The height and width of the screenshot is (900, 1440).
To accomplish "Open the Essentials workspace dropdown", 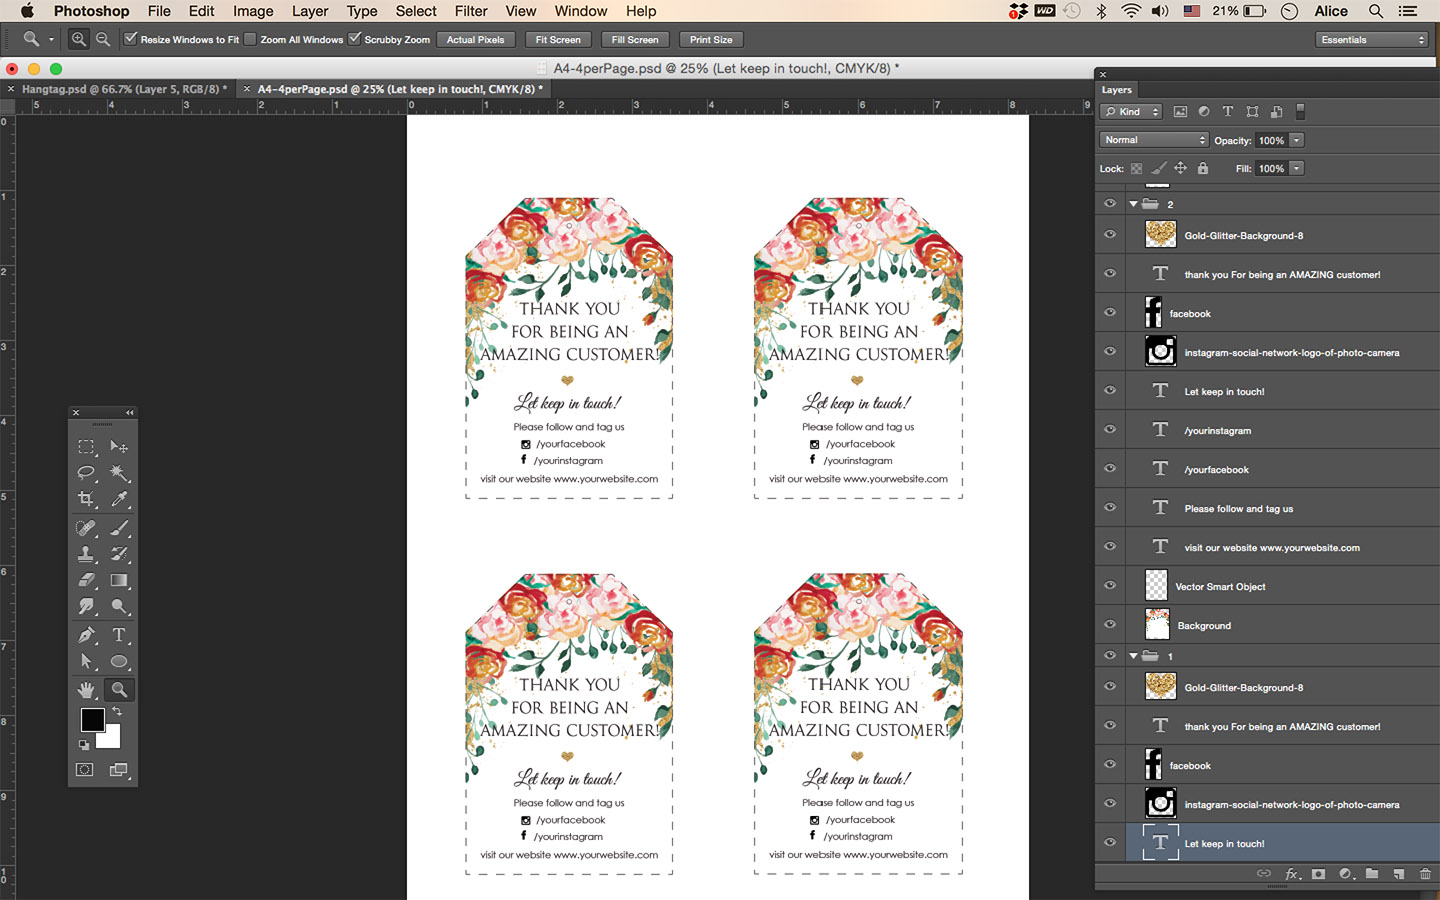I will point(1372,40).
